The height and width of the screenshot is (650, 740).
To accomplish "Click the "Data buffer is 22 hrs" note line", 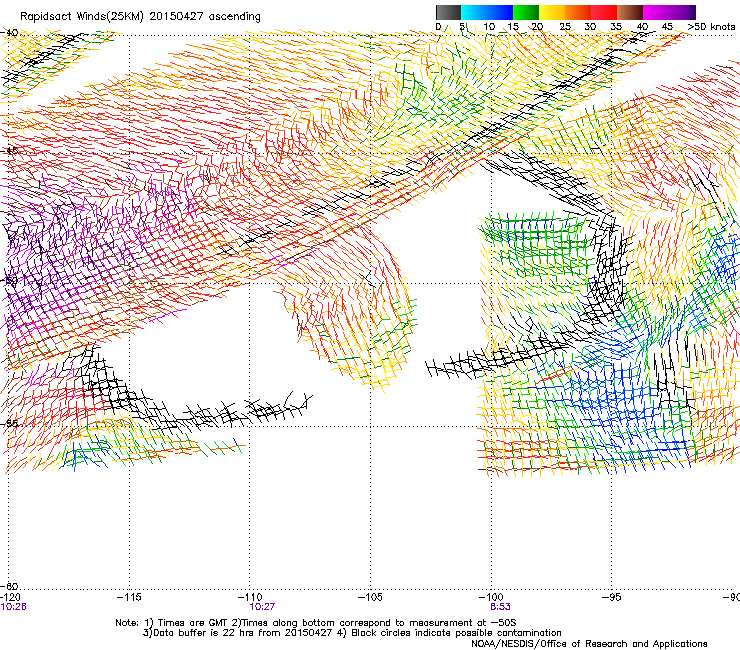I will point(352,633).
